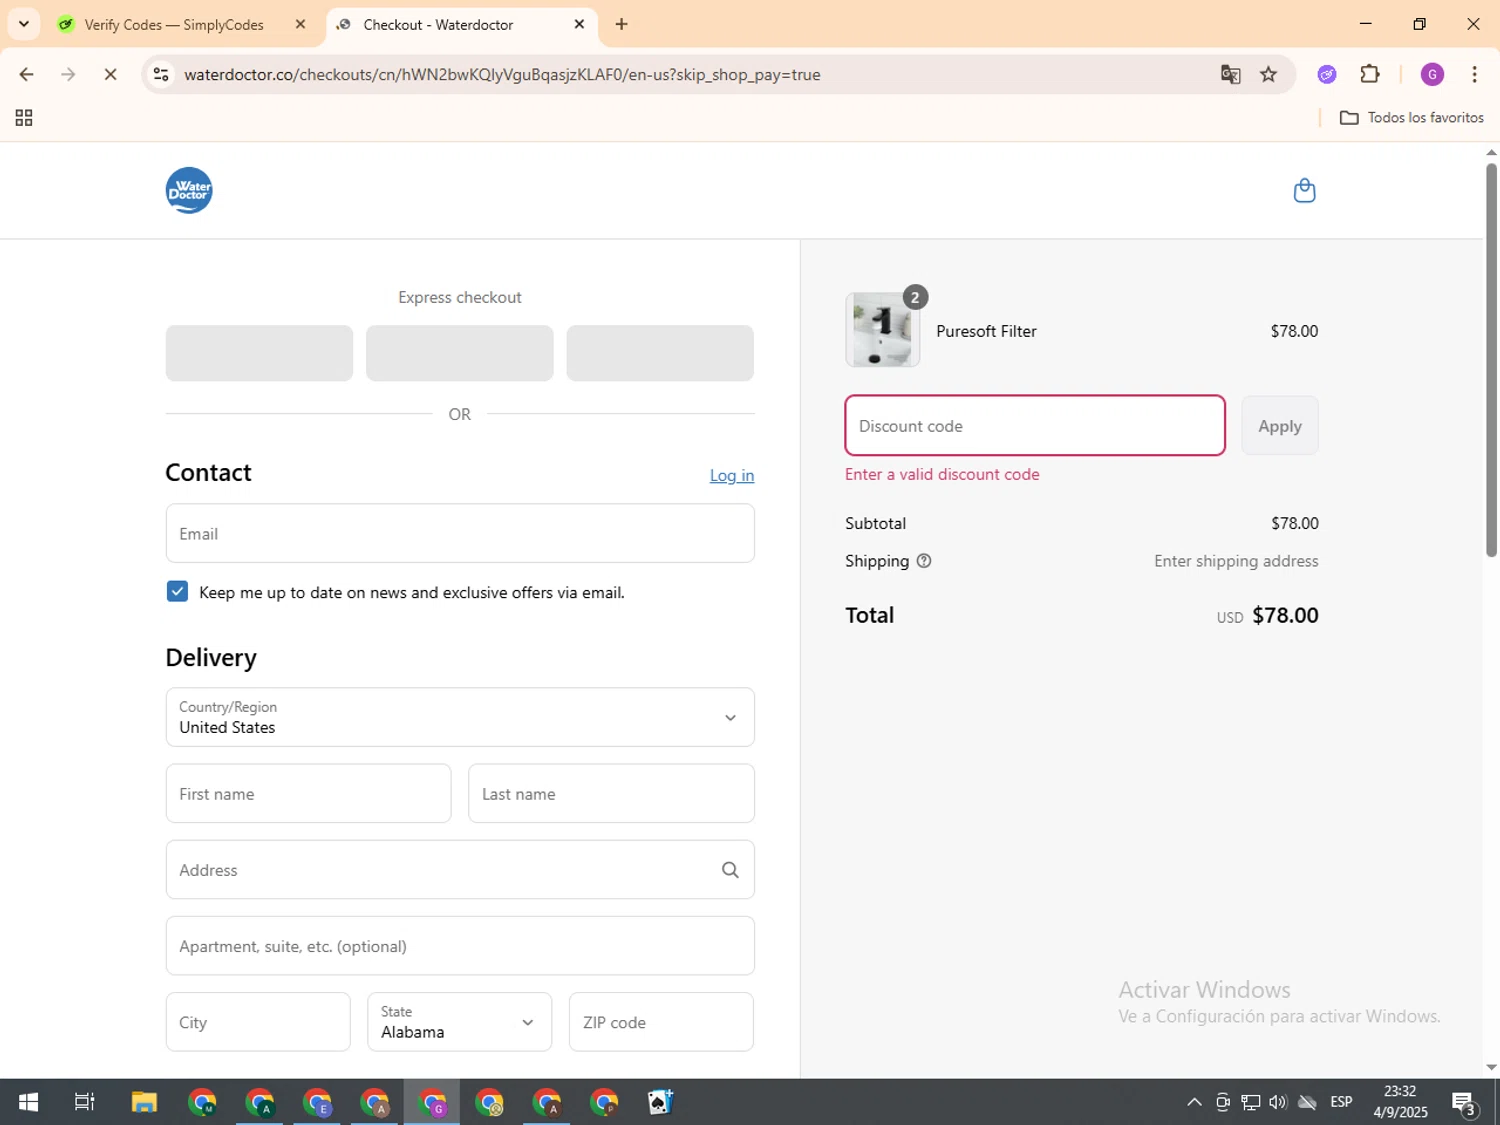The image size is (1500, 1125).
Task: Click the address search magnifier icon
Action: [730, 870]
